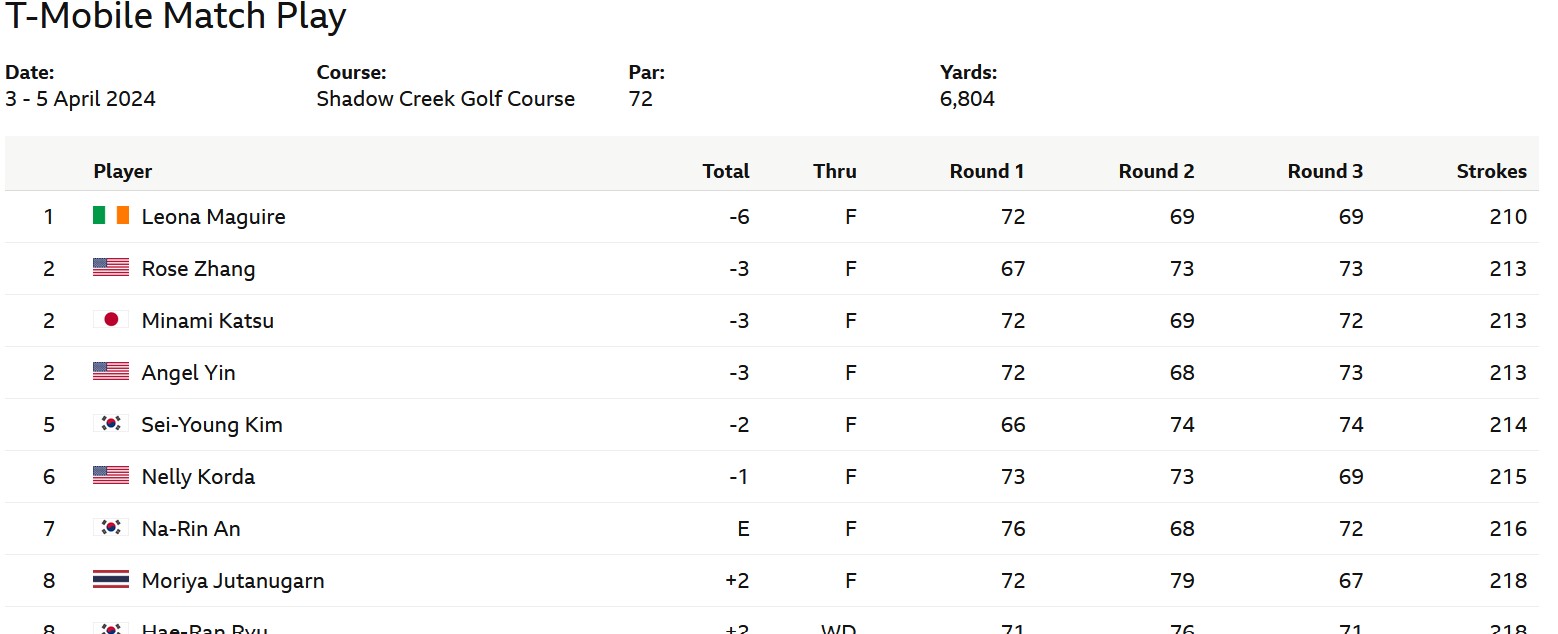The image size is (1558, 634).
Task: Click the US flag beside Rose Zhang
Action: click(x=111, y=268)
